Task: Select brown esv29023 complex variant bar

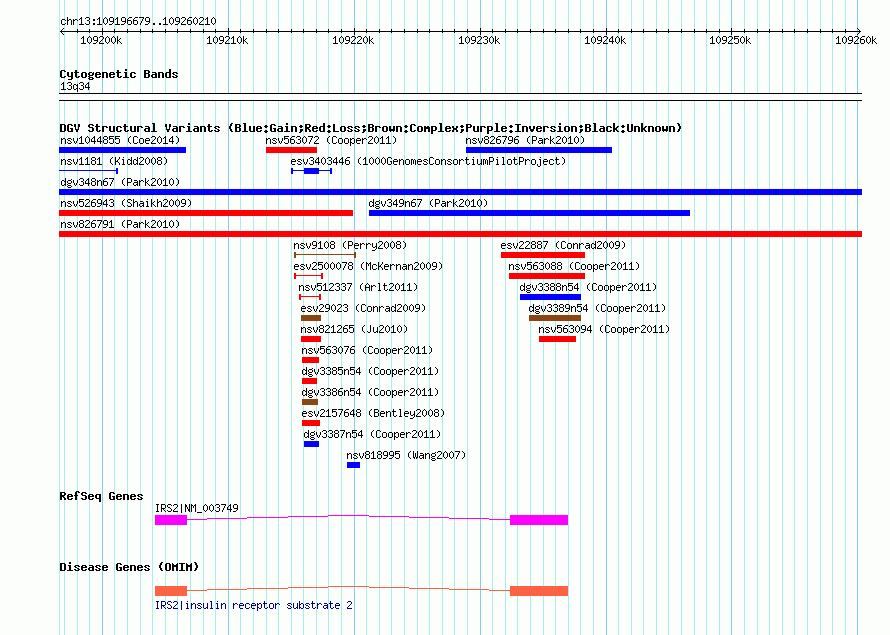Action: (x=311, y=318)
